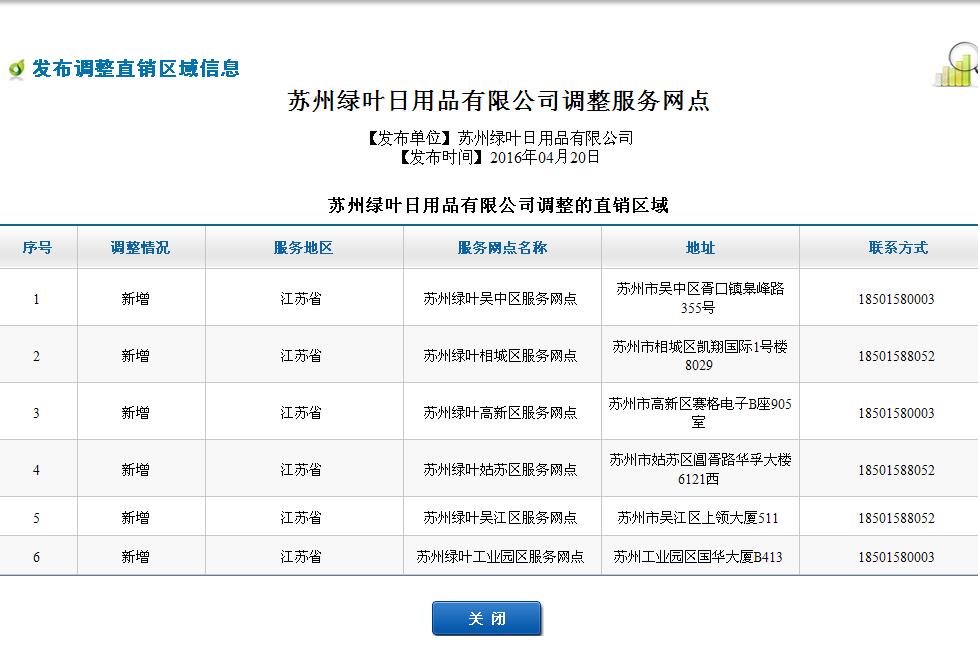The image size is (980, 656).
Task: Click the 发布调整直销区域信息 section title
Action: click(x=136, y=69)
